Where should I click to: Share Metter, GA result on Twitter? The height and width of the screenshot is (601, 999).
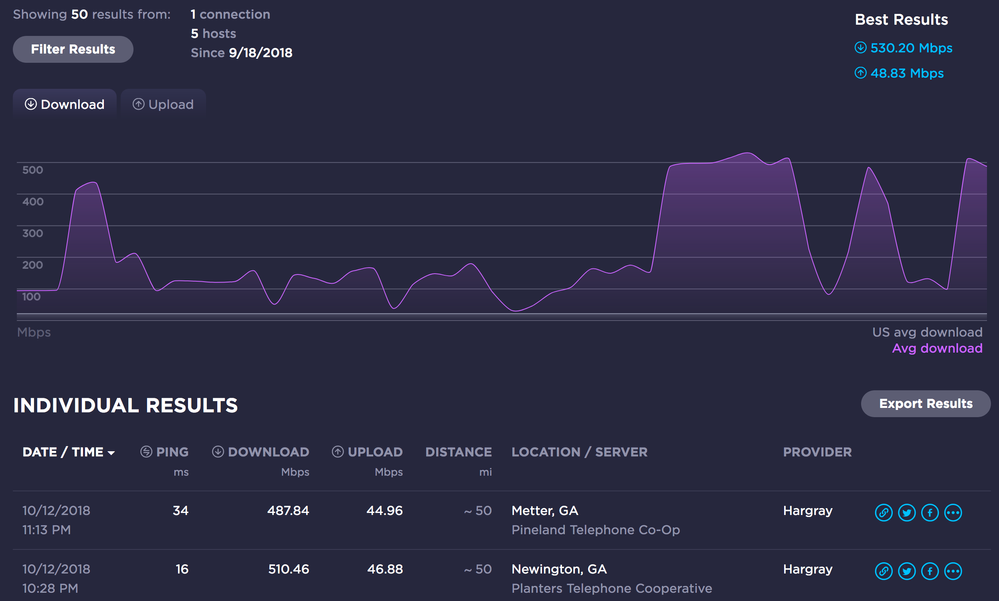point(907,513)
